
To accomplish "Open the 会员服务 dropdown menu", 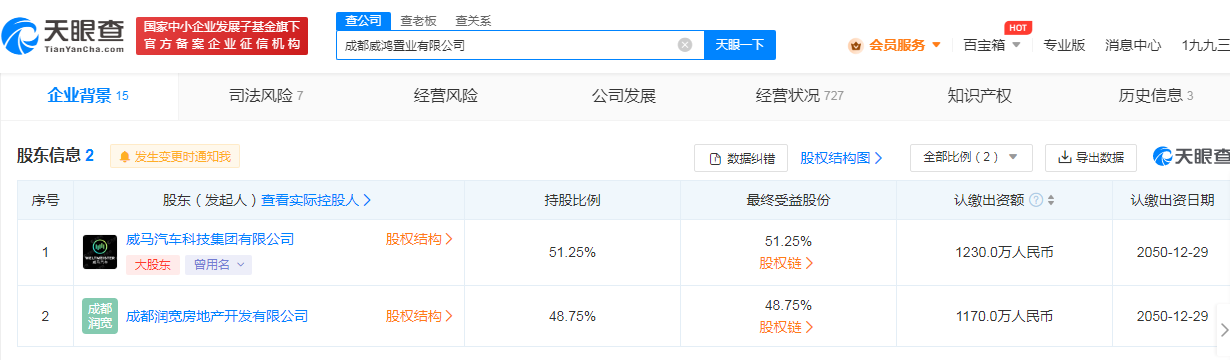I will coord(905,45).
